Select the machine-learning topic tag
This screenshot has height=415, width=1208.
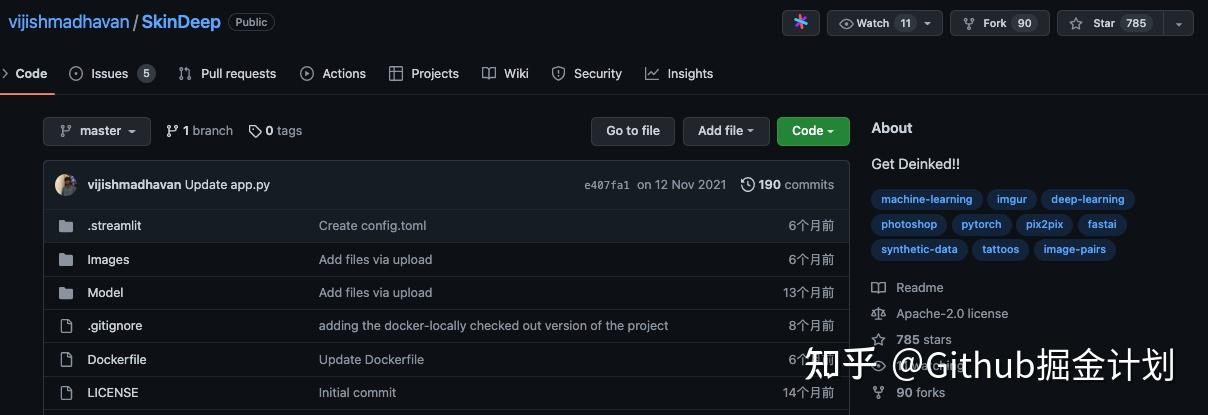[x=926, y=200]
